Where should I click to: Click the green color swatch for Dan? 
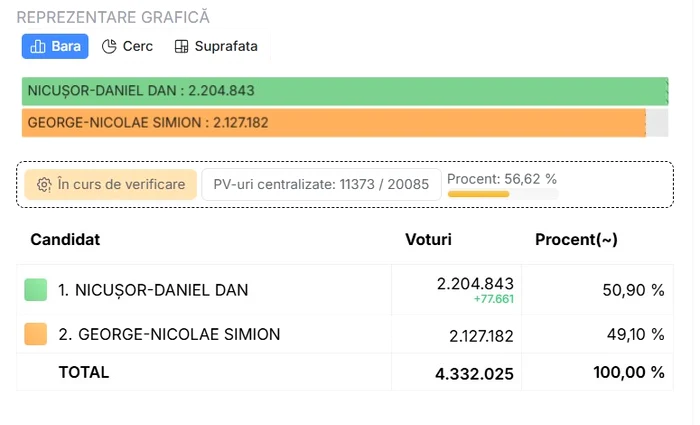coord(36,290)
